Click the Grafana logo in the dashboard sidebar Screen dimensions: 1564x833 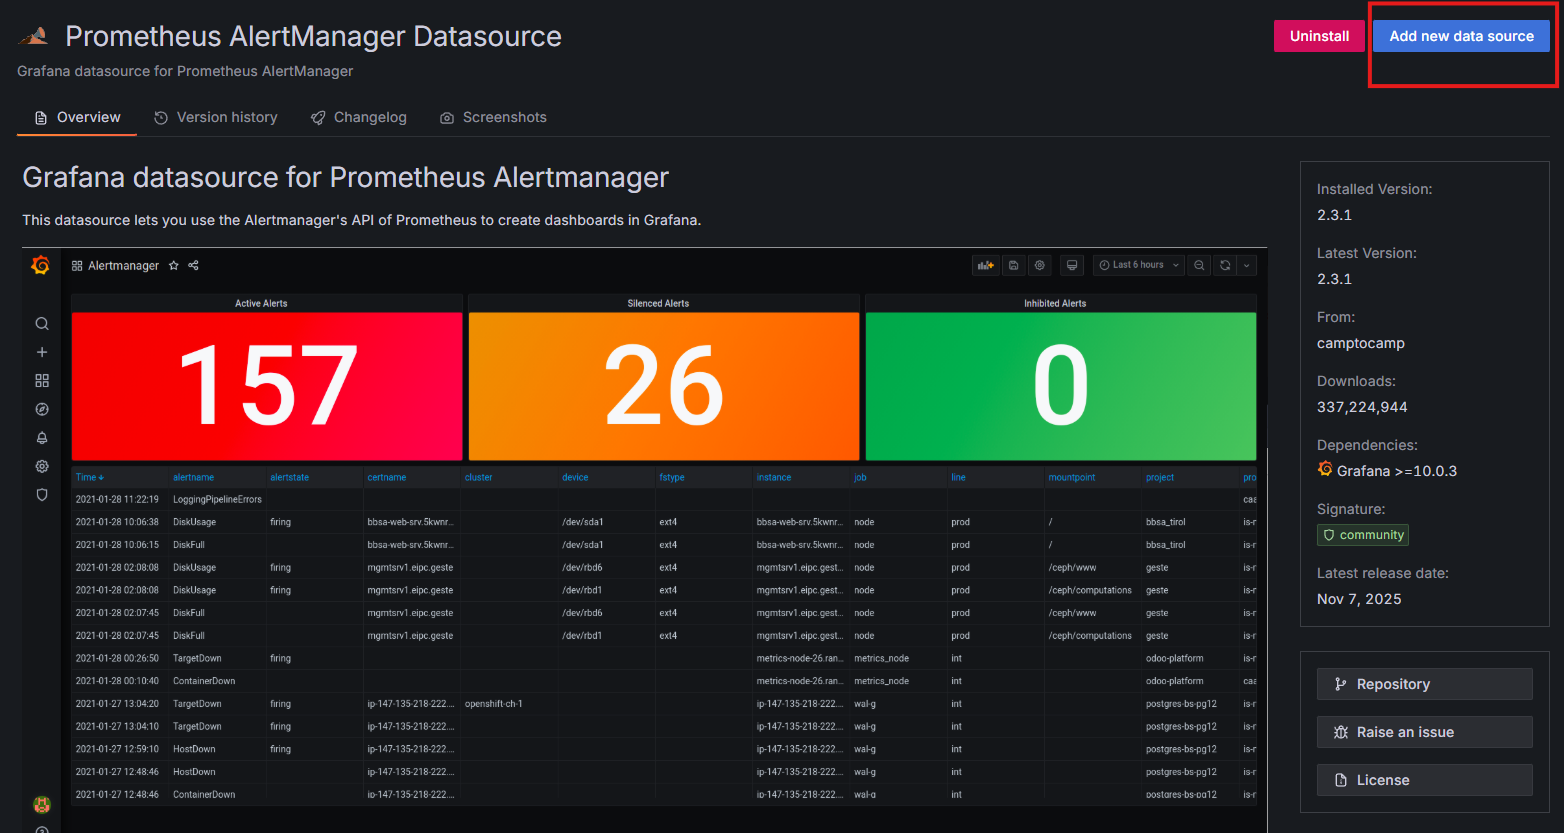(41, 266)
